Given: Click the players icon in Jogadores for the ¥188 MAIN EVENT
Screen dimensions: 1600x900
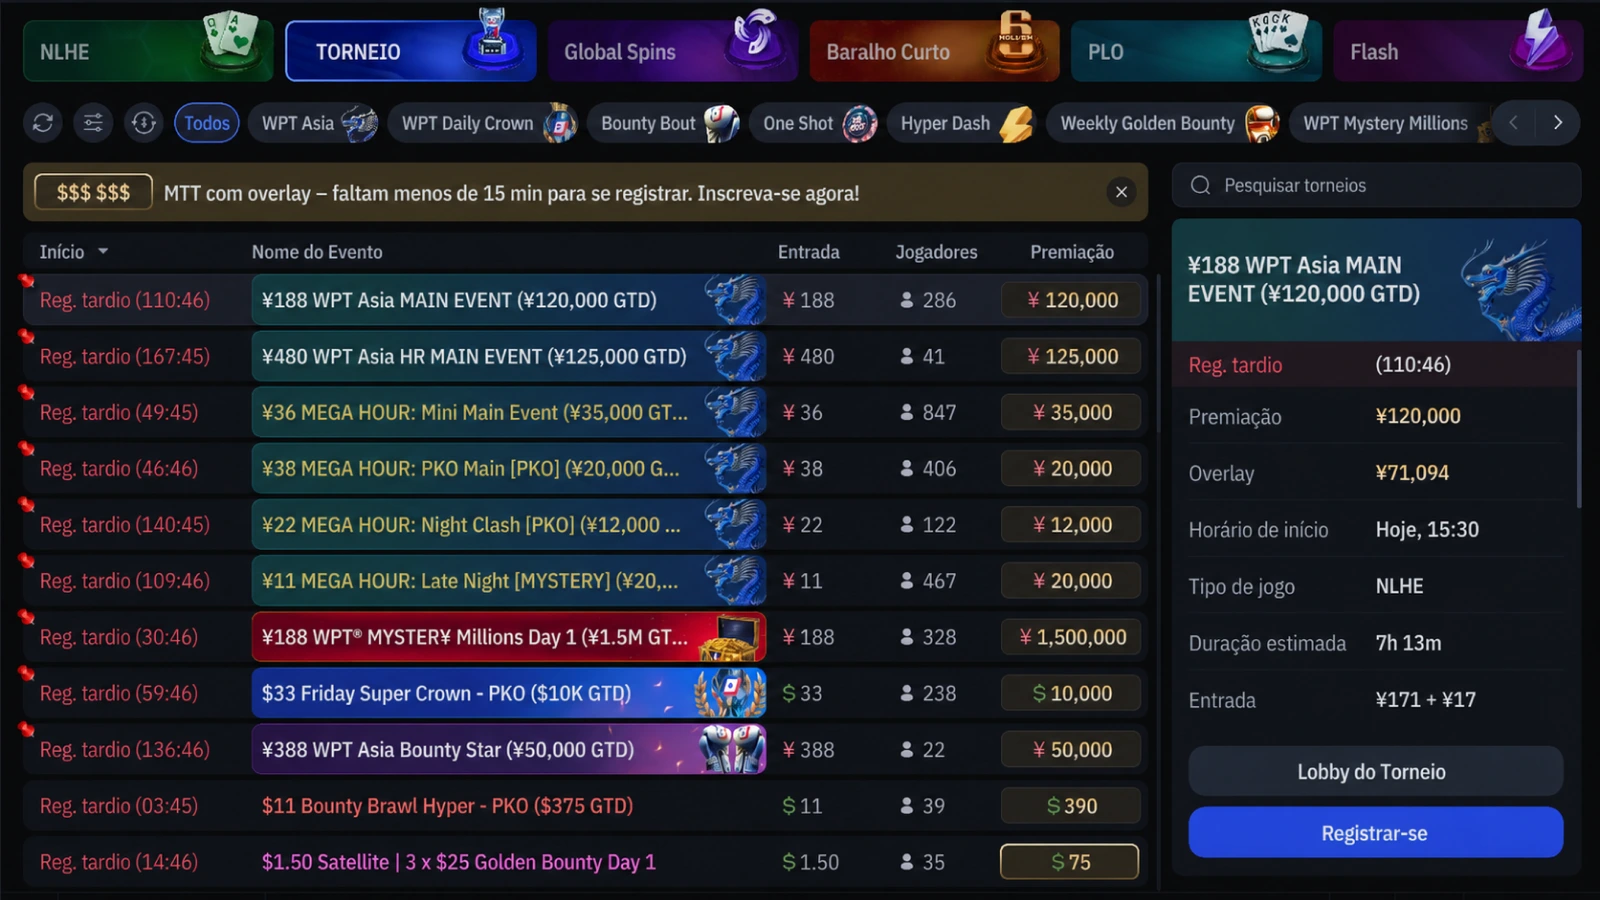Looking at the screenshot, I should 907,300.
